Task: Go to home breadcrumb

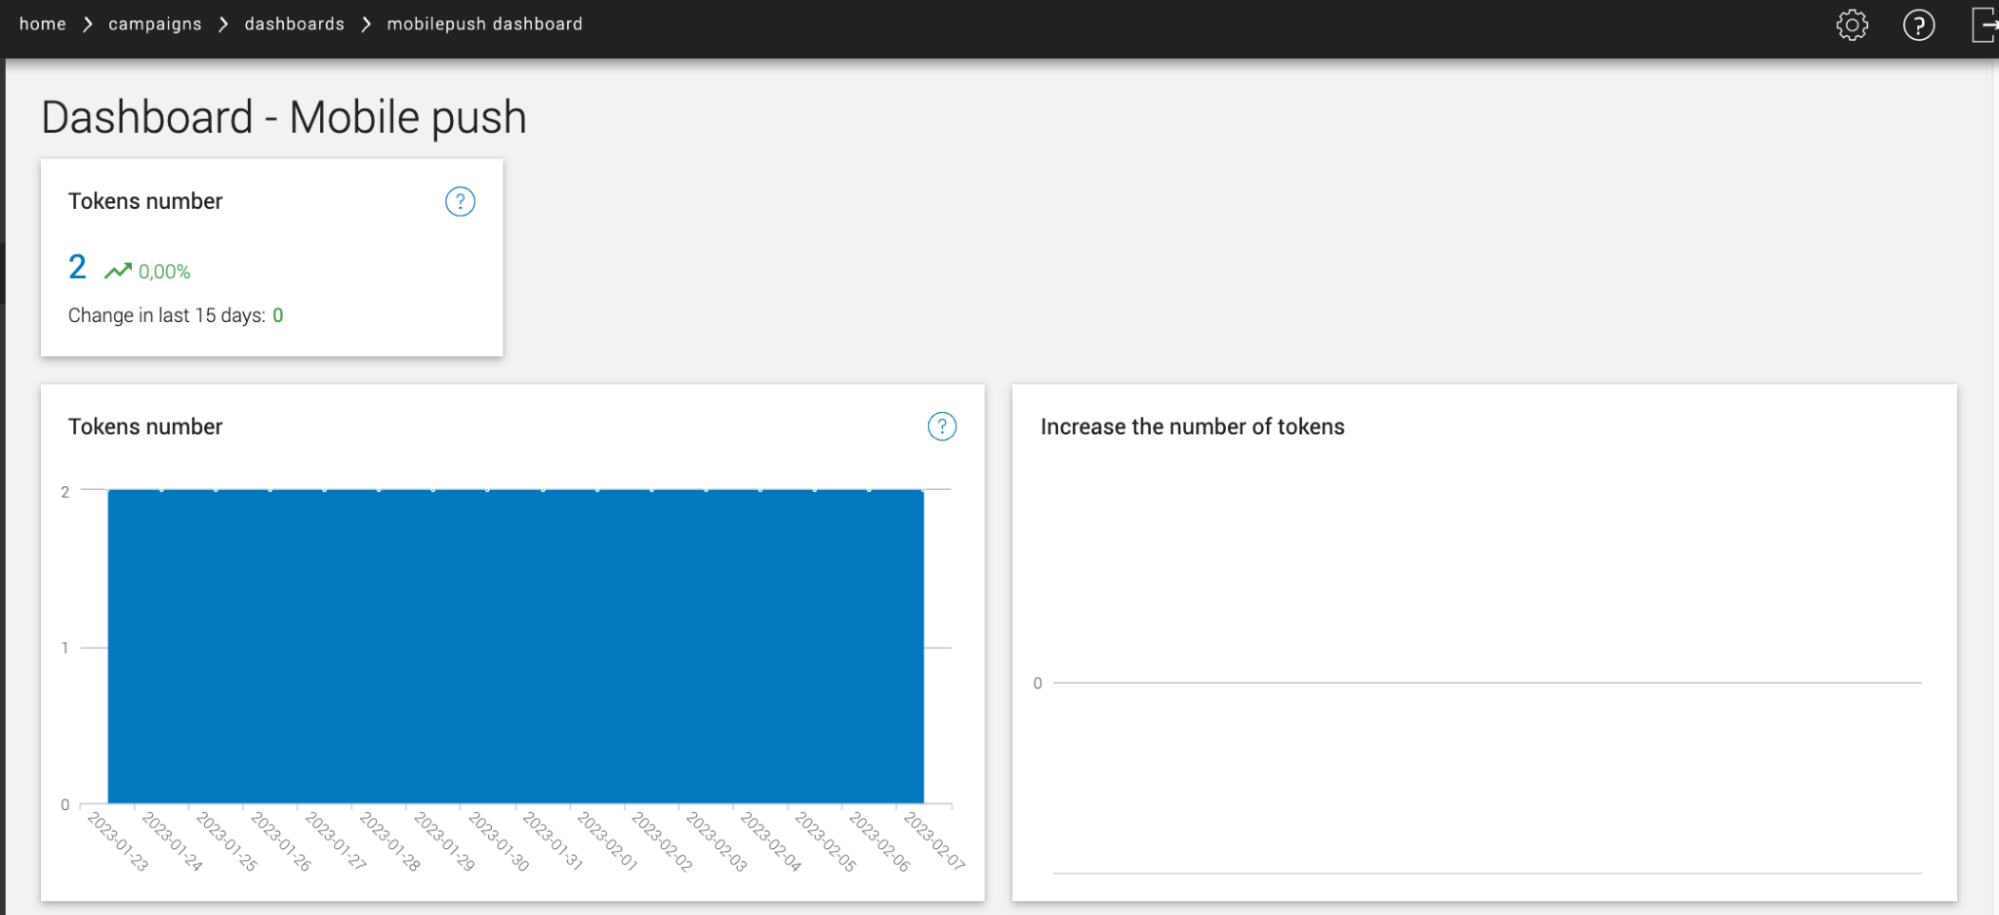Action: [43, 24]
